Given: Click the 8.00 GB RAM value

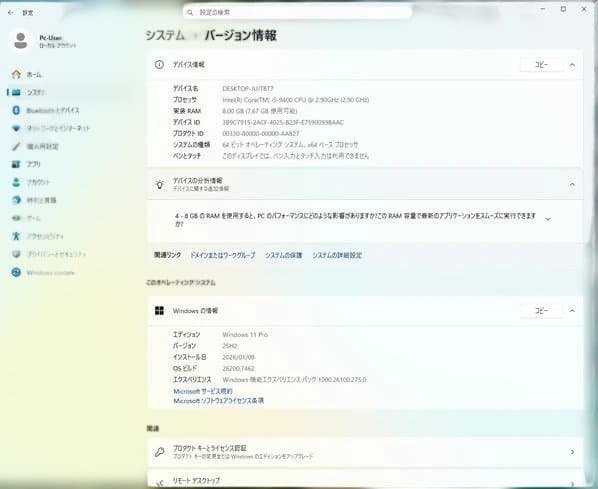Looking at the screenshot, I should coord(260,111).
